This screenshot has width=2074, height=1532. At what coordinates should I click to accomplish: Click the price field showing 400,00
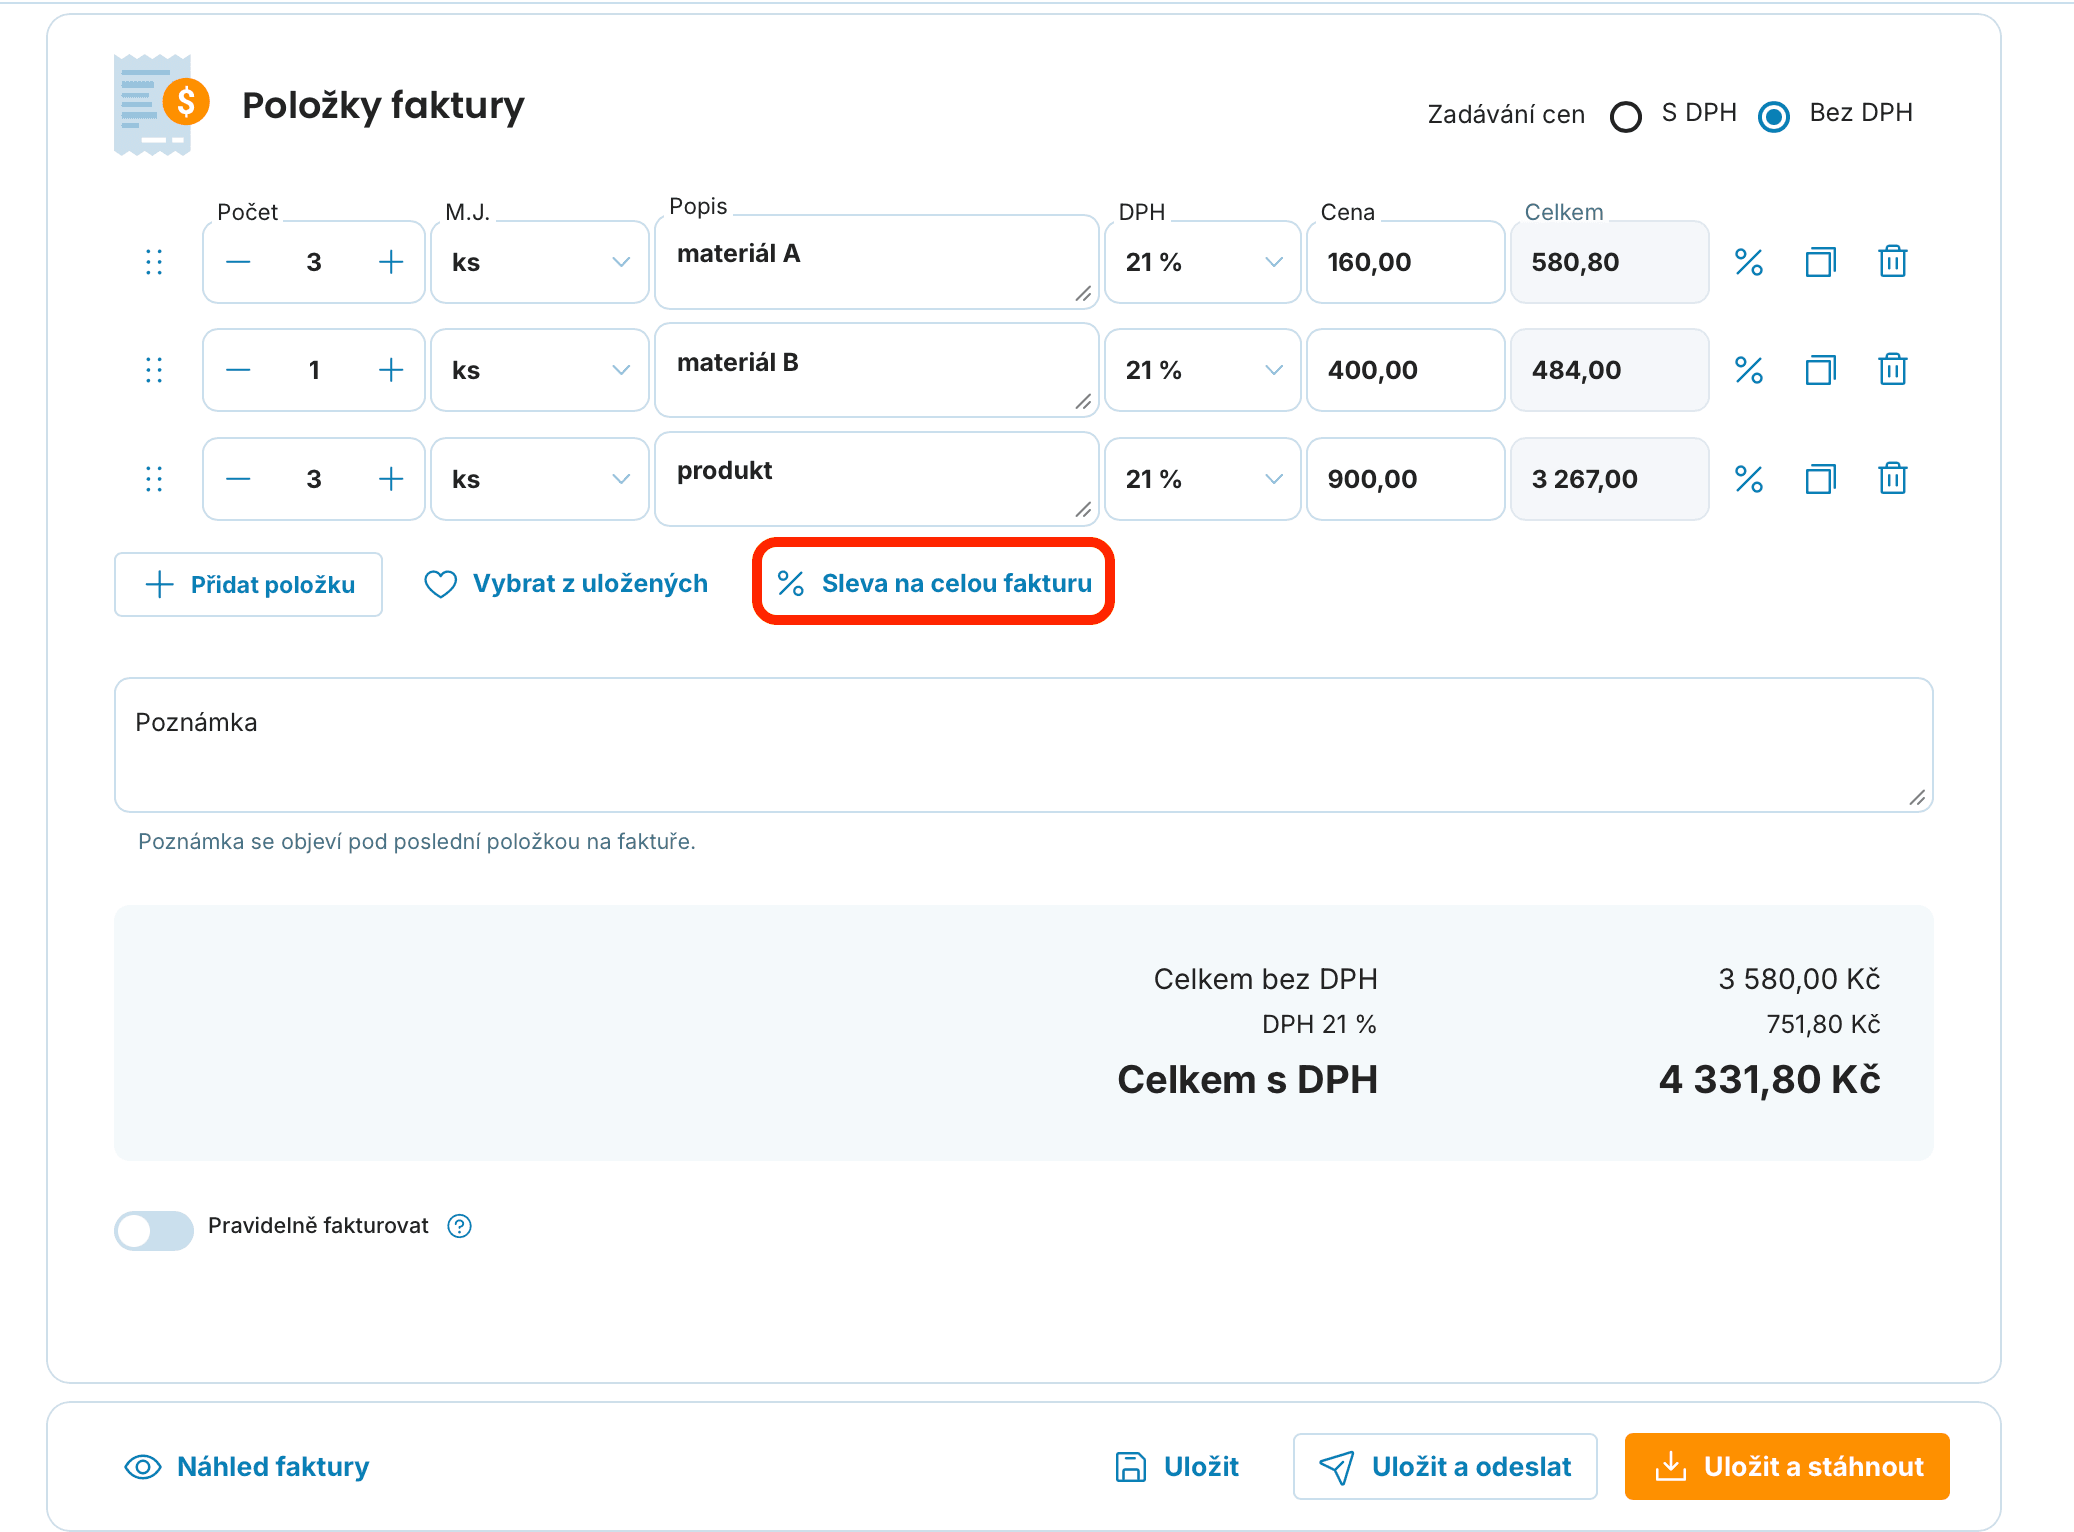(1405, 370)
